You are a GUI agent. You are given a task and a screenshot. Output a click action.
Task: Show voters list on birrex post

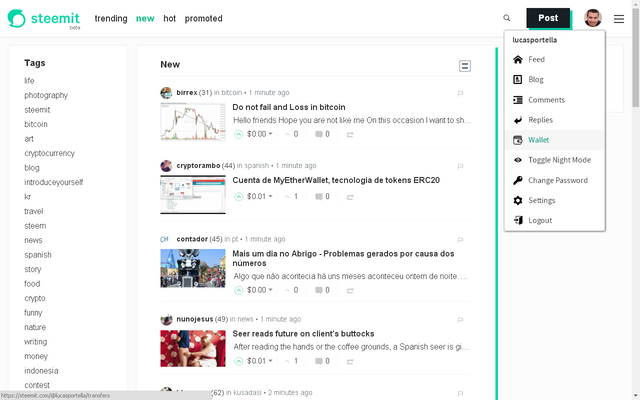[291, 134]
